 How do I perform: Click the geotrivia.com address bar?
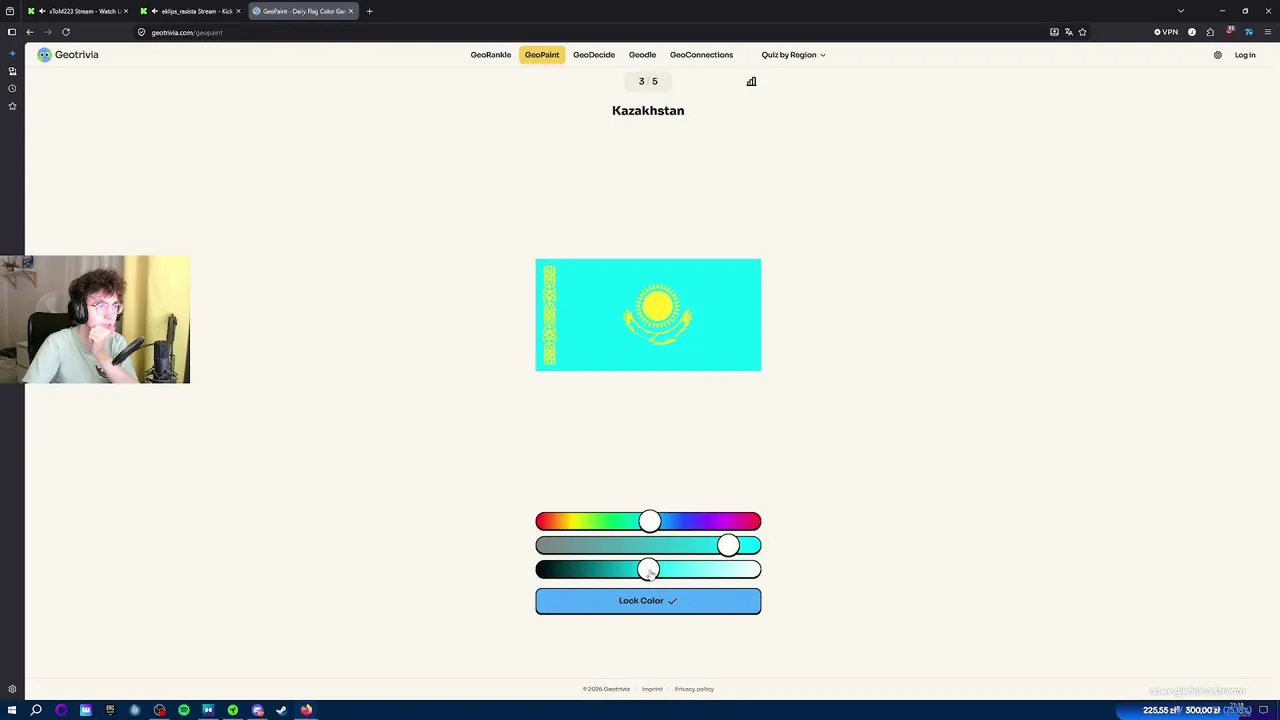click(x=590, y=32)
